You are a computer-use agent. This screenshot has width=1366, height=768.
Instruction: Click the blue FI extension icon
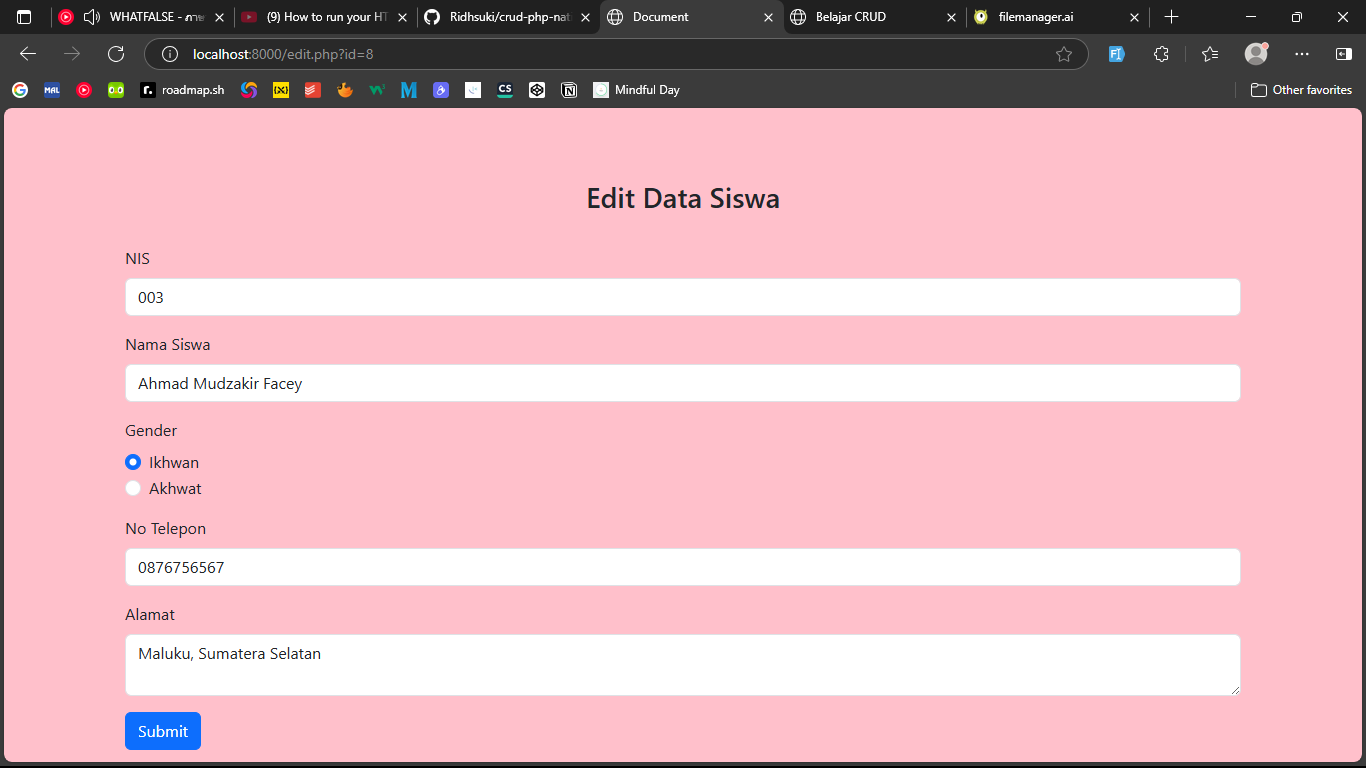point(1116,54)
